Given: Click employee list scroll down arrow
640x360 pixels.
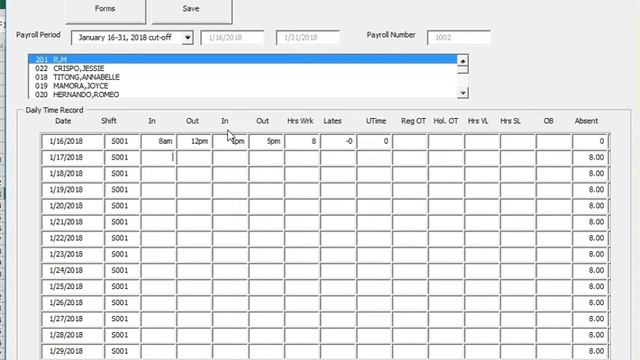Looking at the screenshot, I should (462, 93).
